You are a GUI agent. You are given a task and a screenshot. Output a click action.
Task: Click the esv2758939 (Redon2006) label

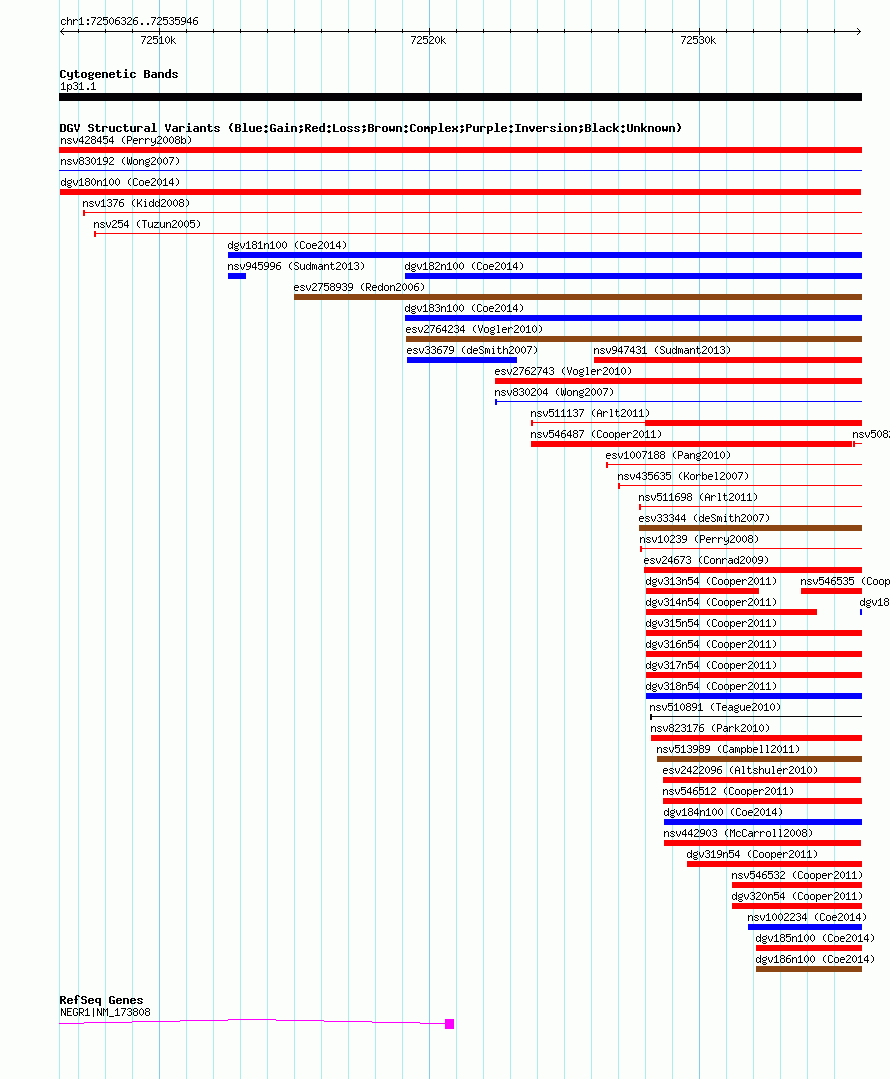click(x=359, y=287)
